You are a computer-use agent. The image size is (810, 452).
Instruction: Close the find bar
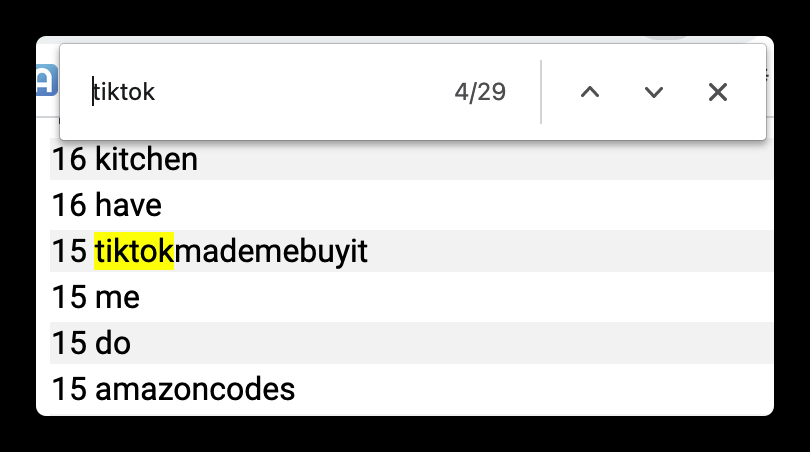717,93
